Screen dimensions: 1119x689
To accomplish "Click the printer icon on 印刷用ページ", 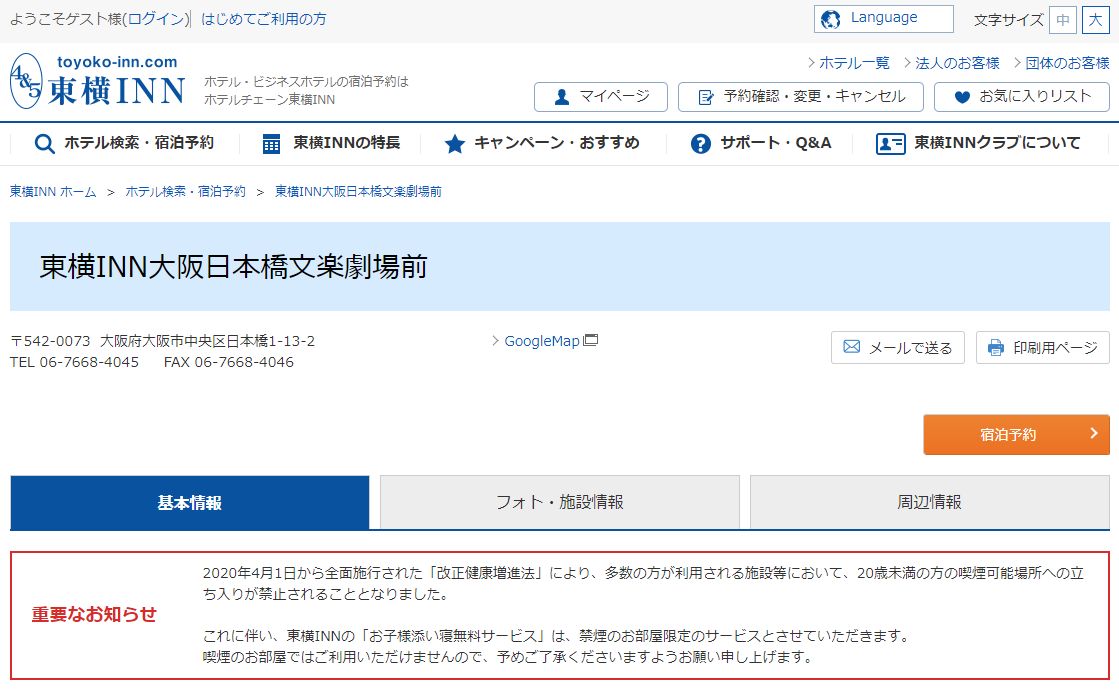I will 996,348.
